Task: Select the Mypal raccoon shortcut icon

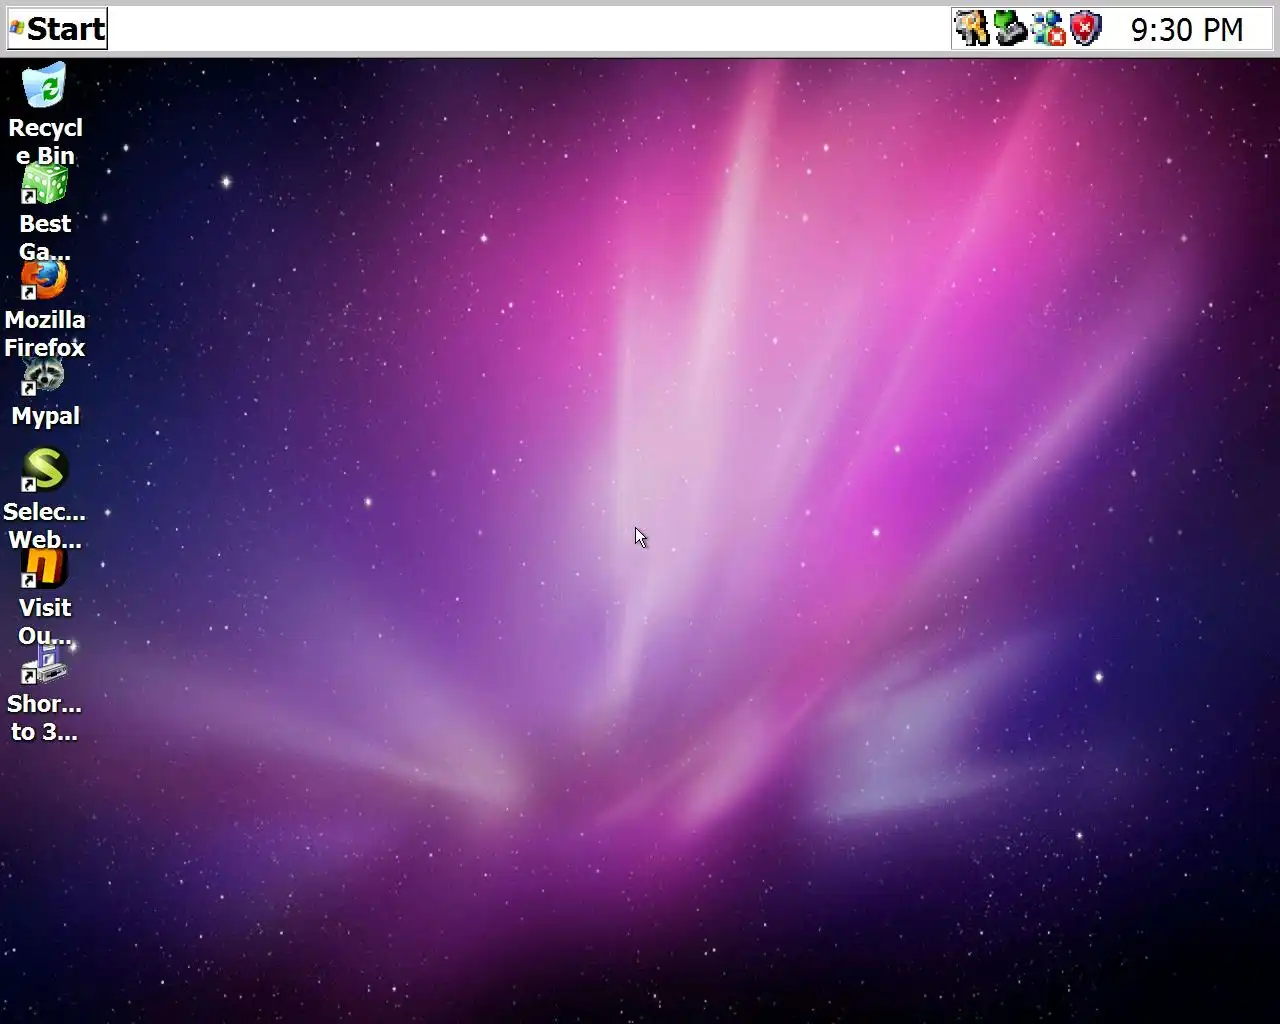Action: click(45, 374)
